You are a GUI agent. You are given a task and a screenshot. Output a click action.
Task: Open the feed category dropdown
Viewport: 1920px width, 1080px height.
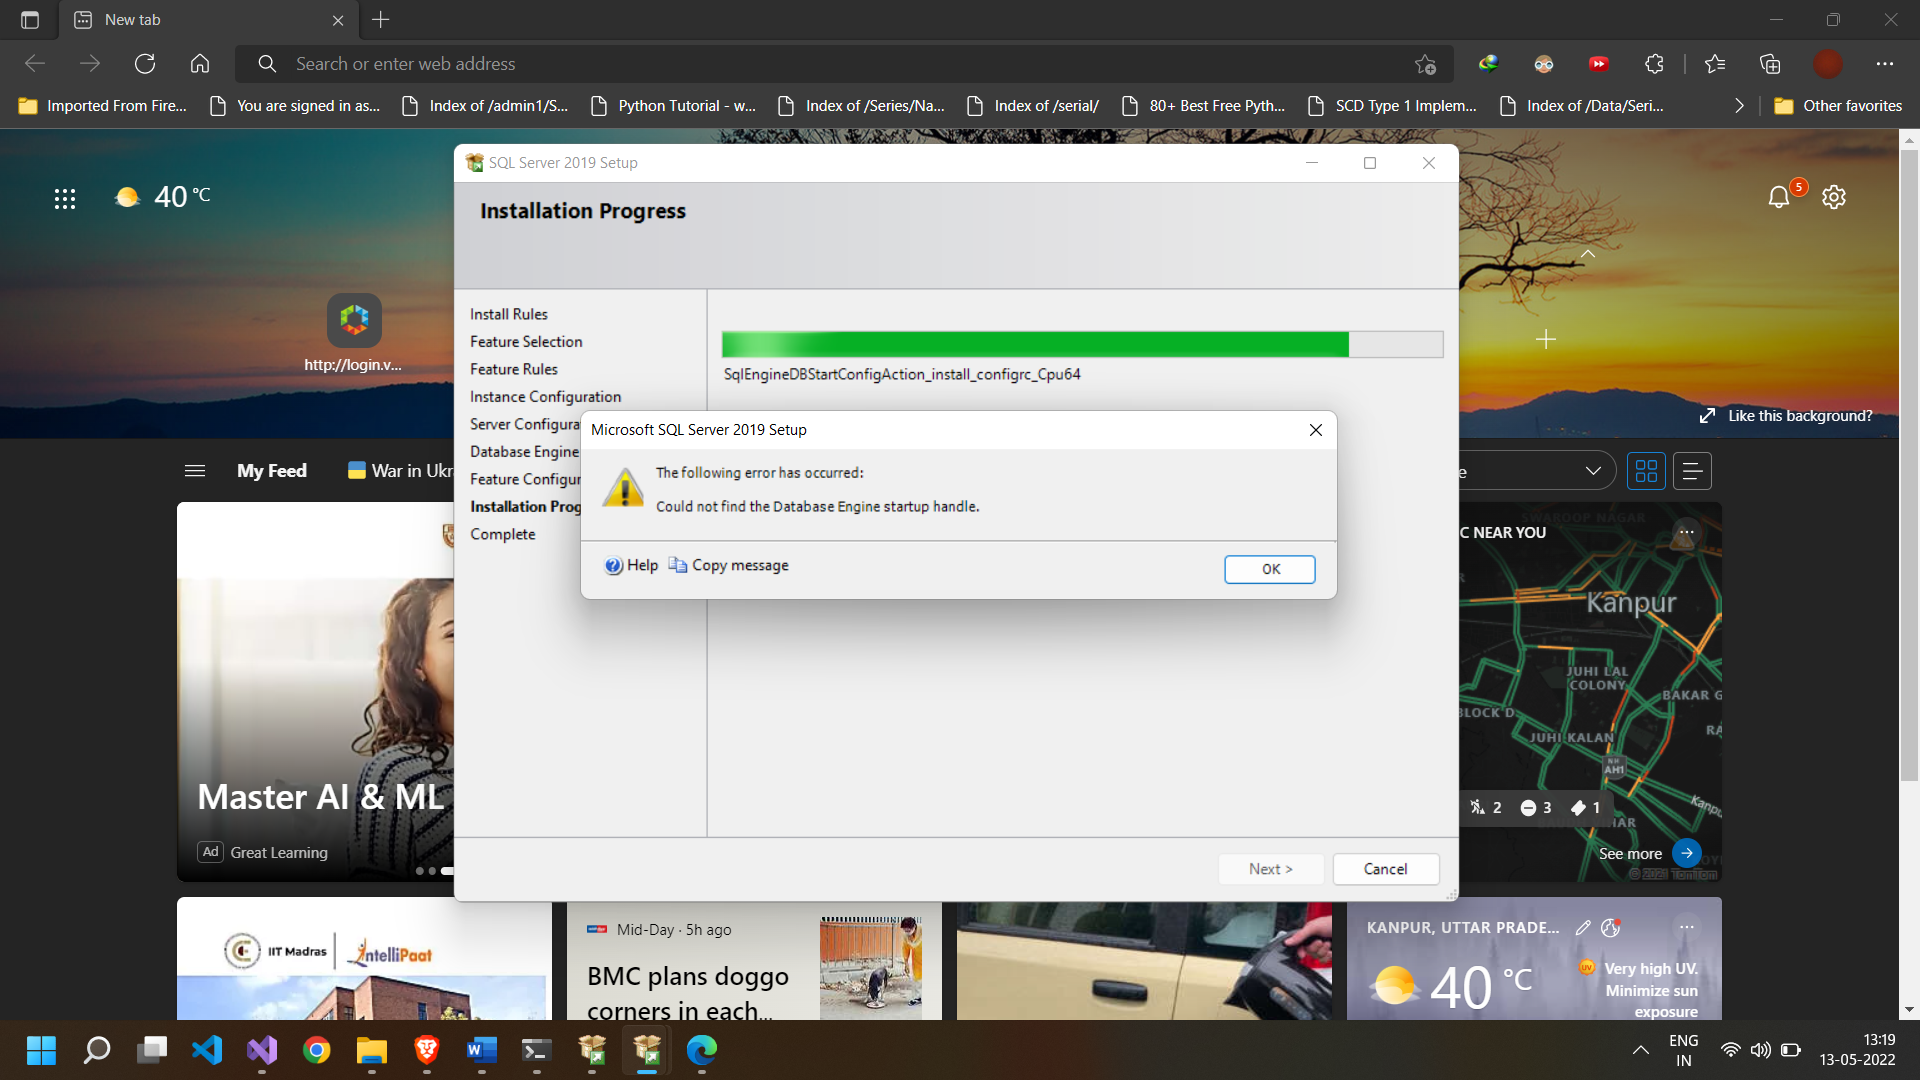(x=1592, y=470)
